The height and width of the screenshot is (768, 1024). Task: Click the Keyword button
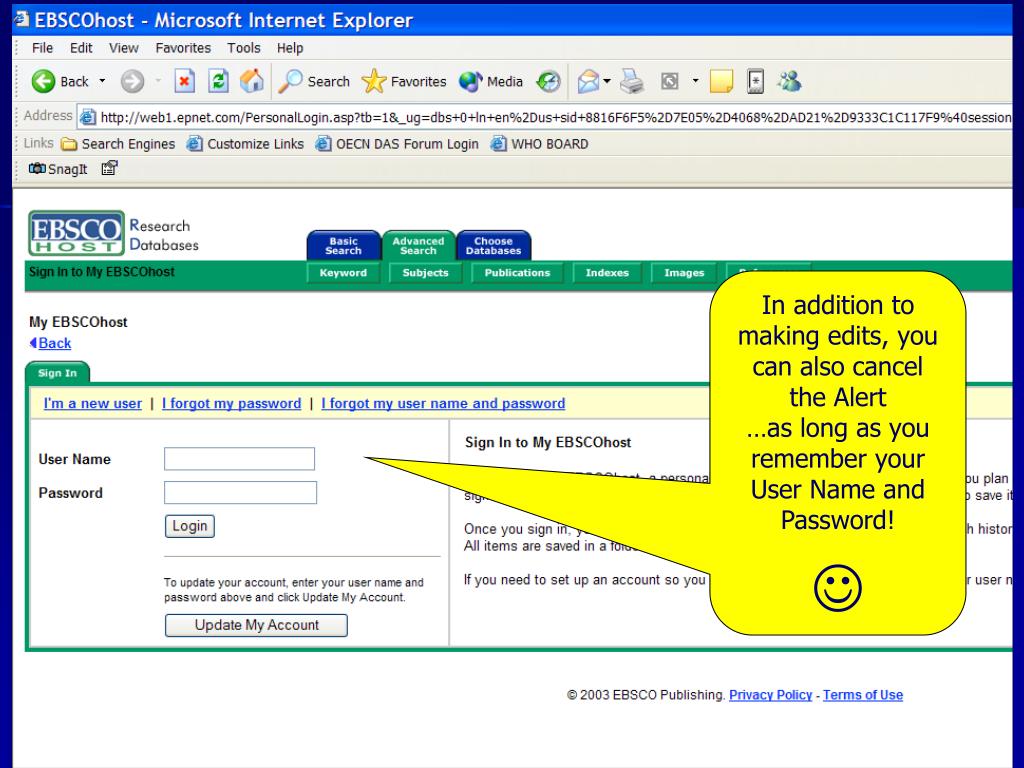tap(344, 272)
